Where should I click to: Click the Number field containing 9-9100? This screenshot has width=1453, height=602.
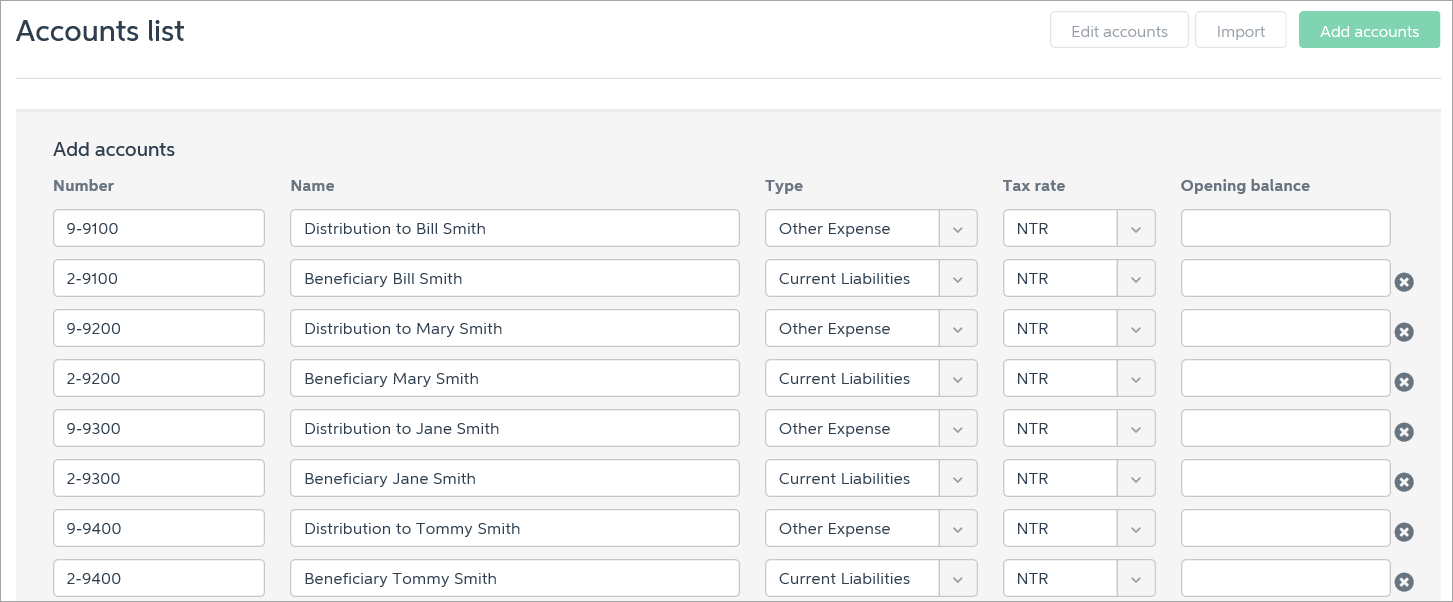pos(159,228)
